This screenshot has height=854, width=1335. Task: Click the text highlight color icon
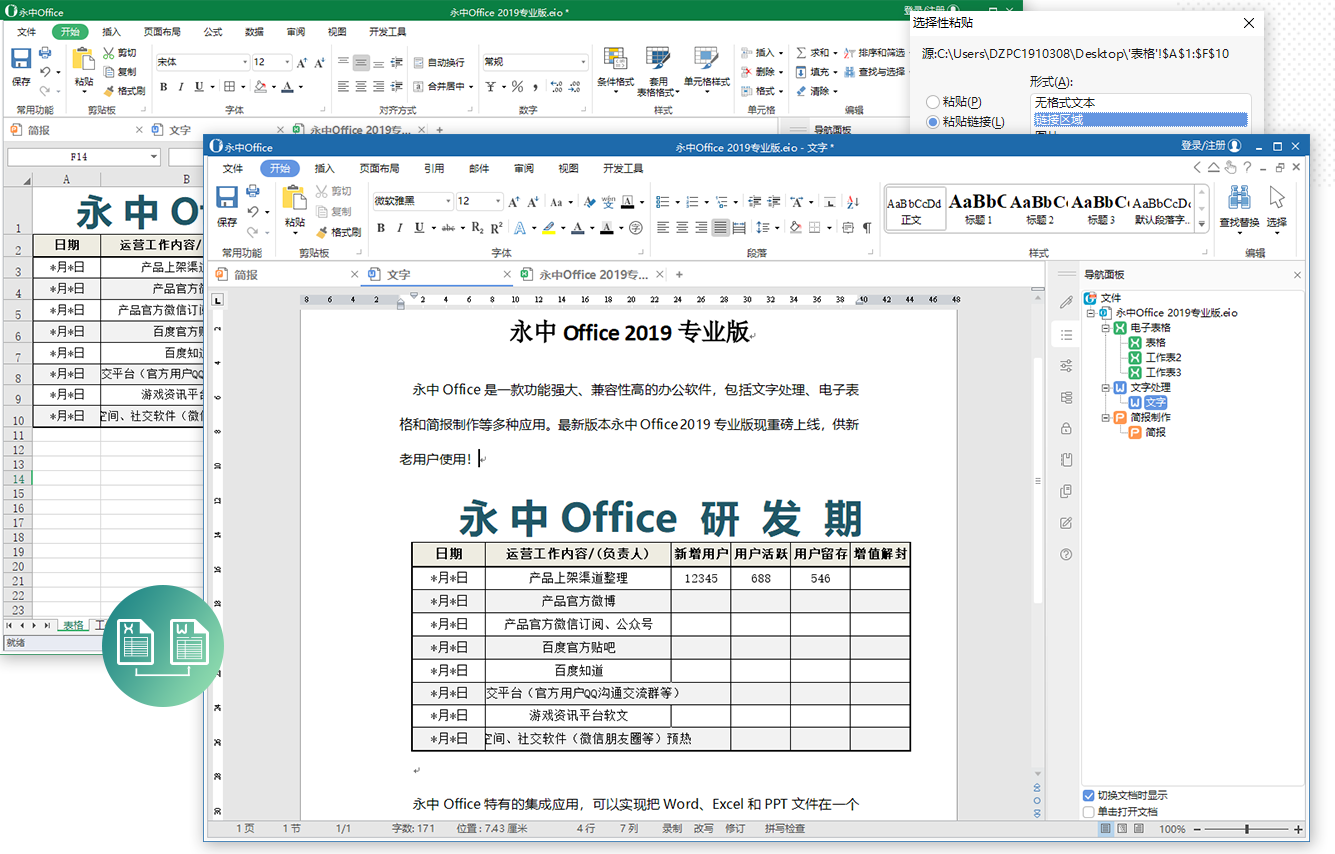click(548, 228)
